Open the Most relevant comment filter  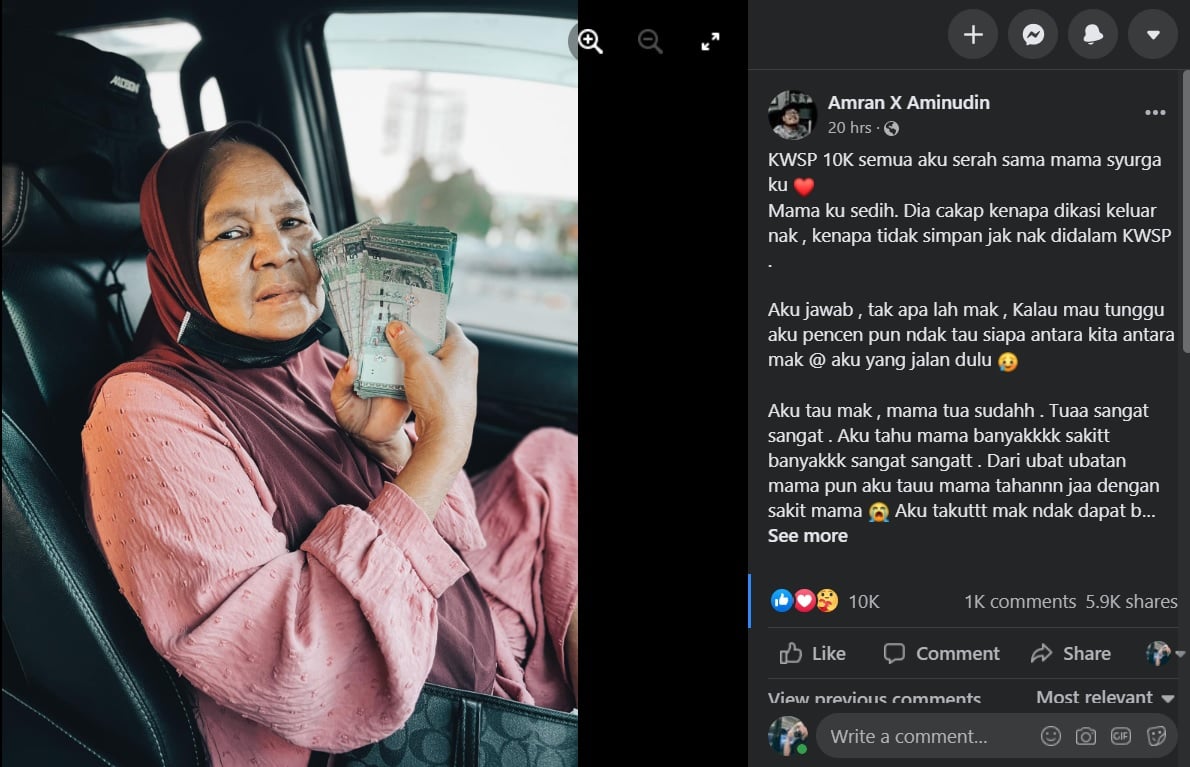pyautogui.click(x=1105, y=696)
